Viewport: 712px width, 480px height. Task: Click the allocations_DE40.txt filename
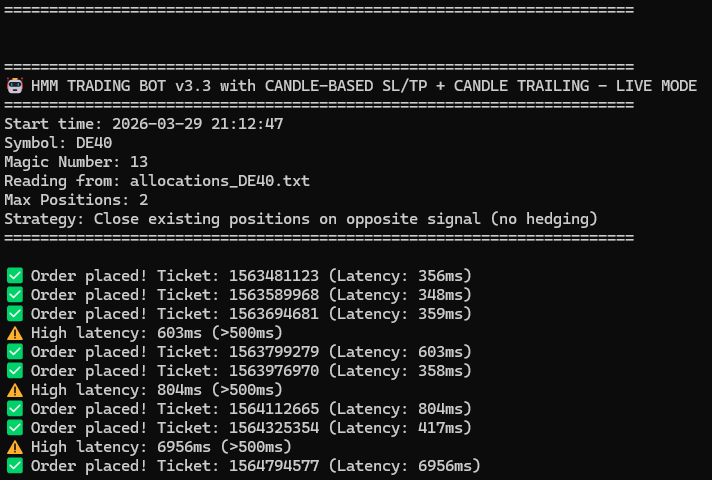pyautogui.click(x=220, y=181)
